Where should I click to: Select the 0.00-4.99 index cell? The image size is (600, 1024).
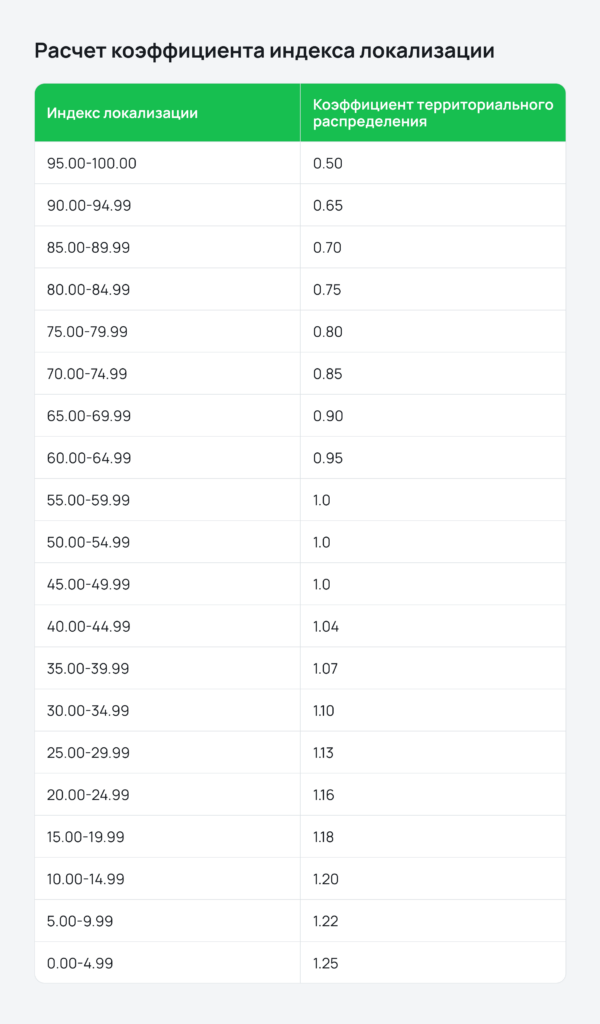point(80,963)
